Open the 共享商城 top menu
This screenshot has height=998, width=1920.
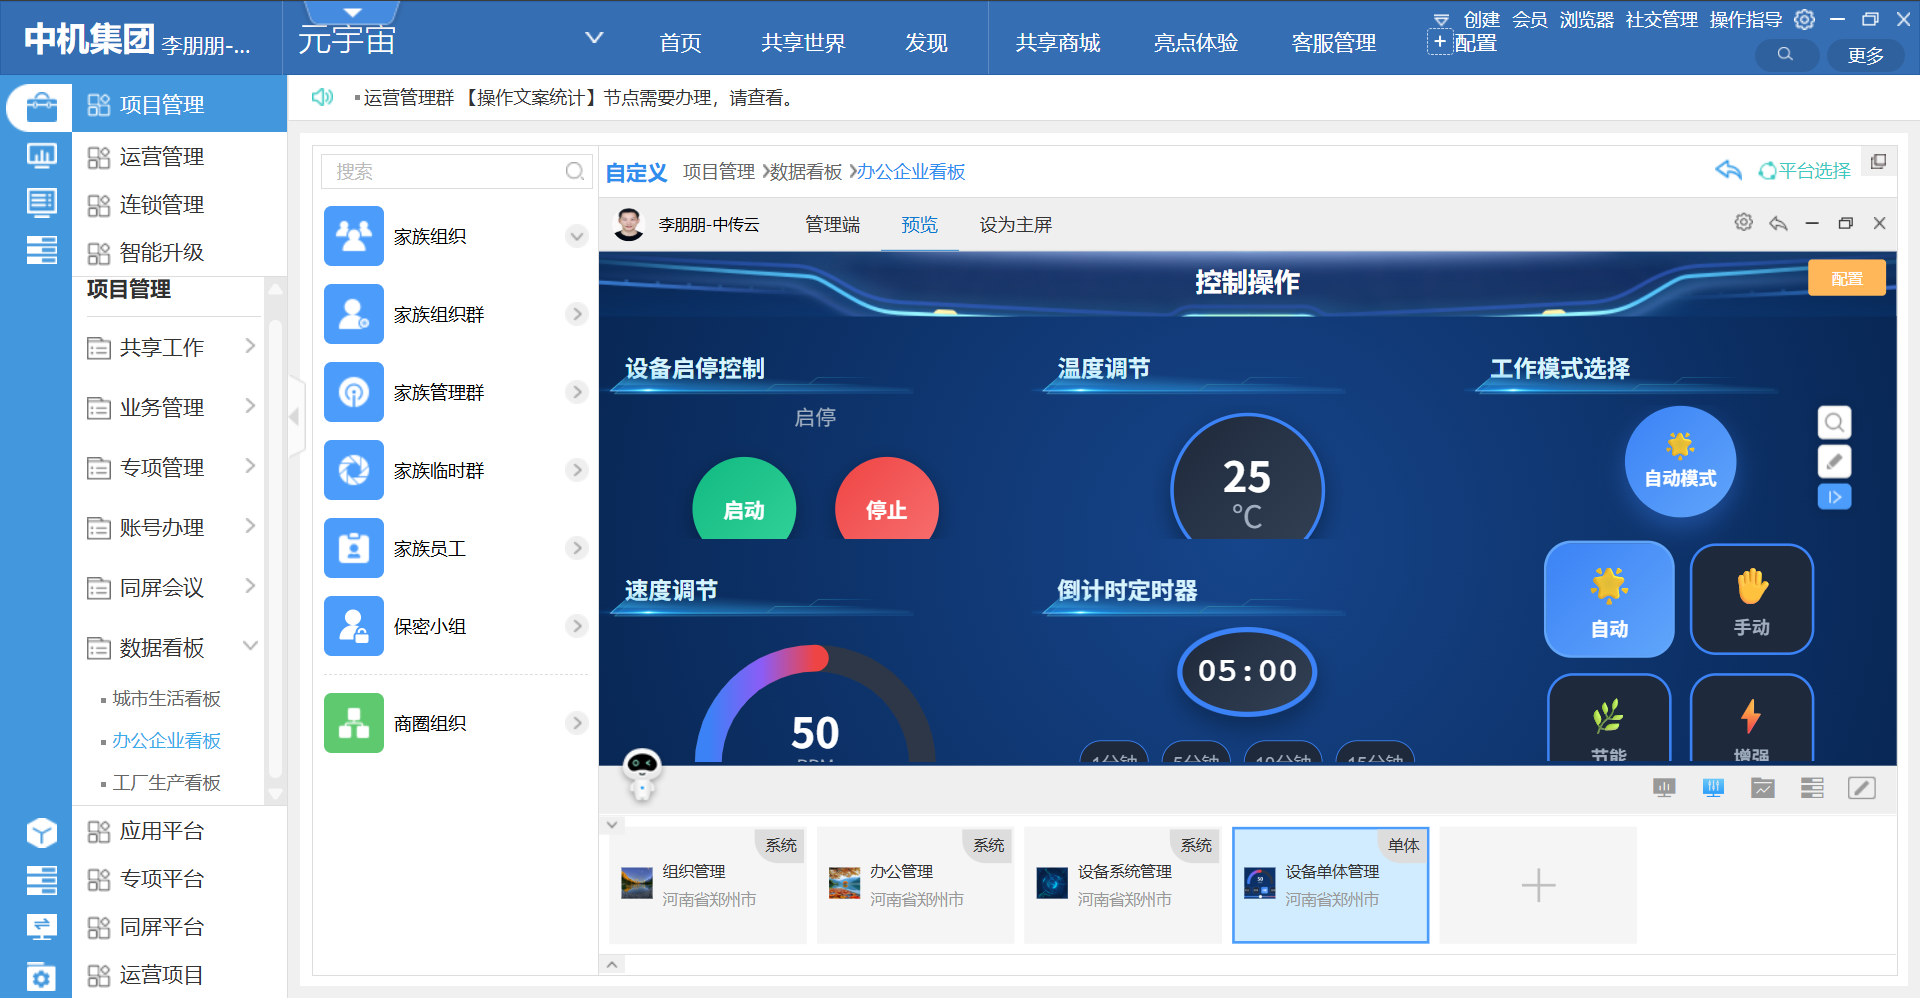(1057, 43)
